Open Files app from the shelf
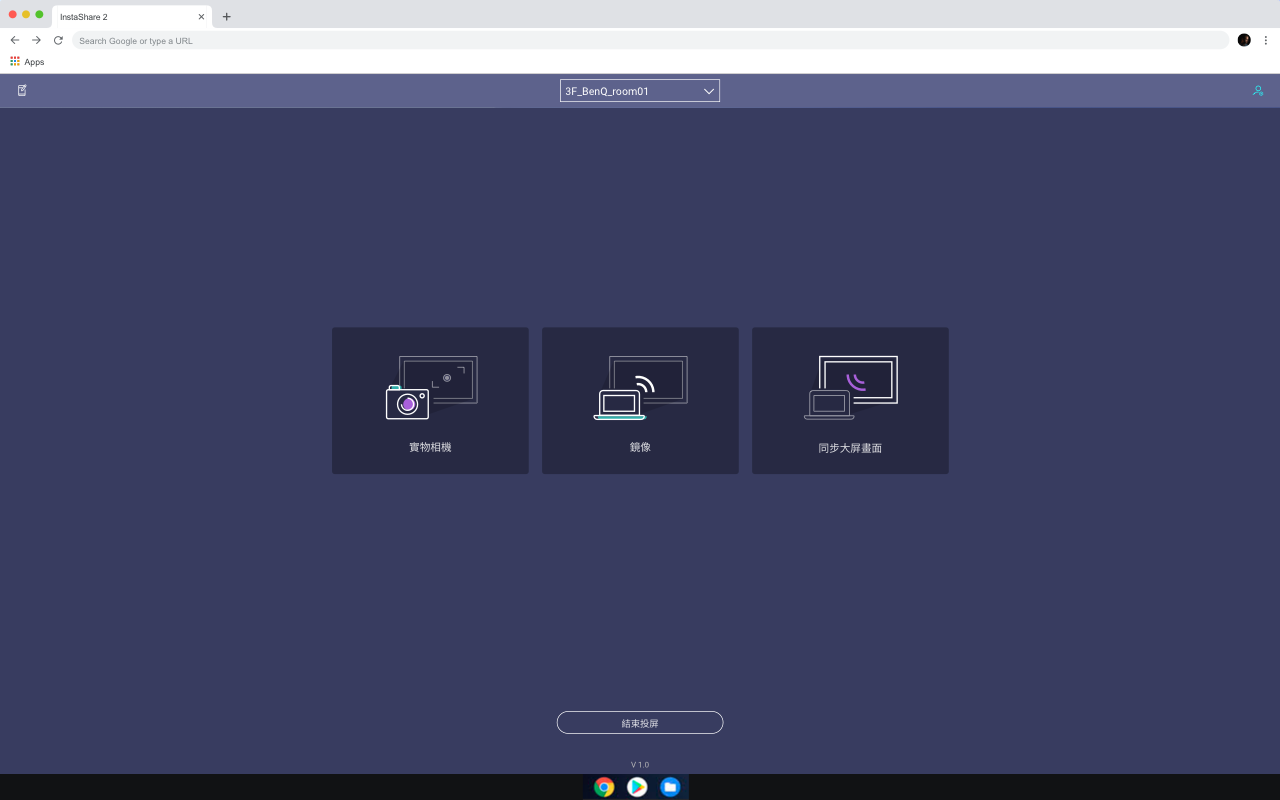1280x800 pixels. 670,787
